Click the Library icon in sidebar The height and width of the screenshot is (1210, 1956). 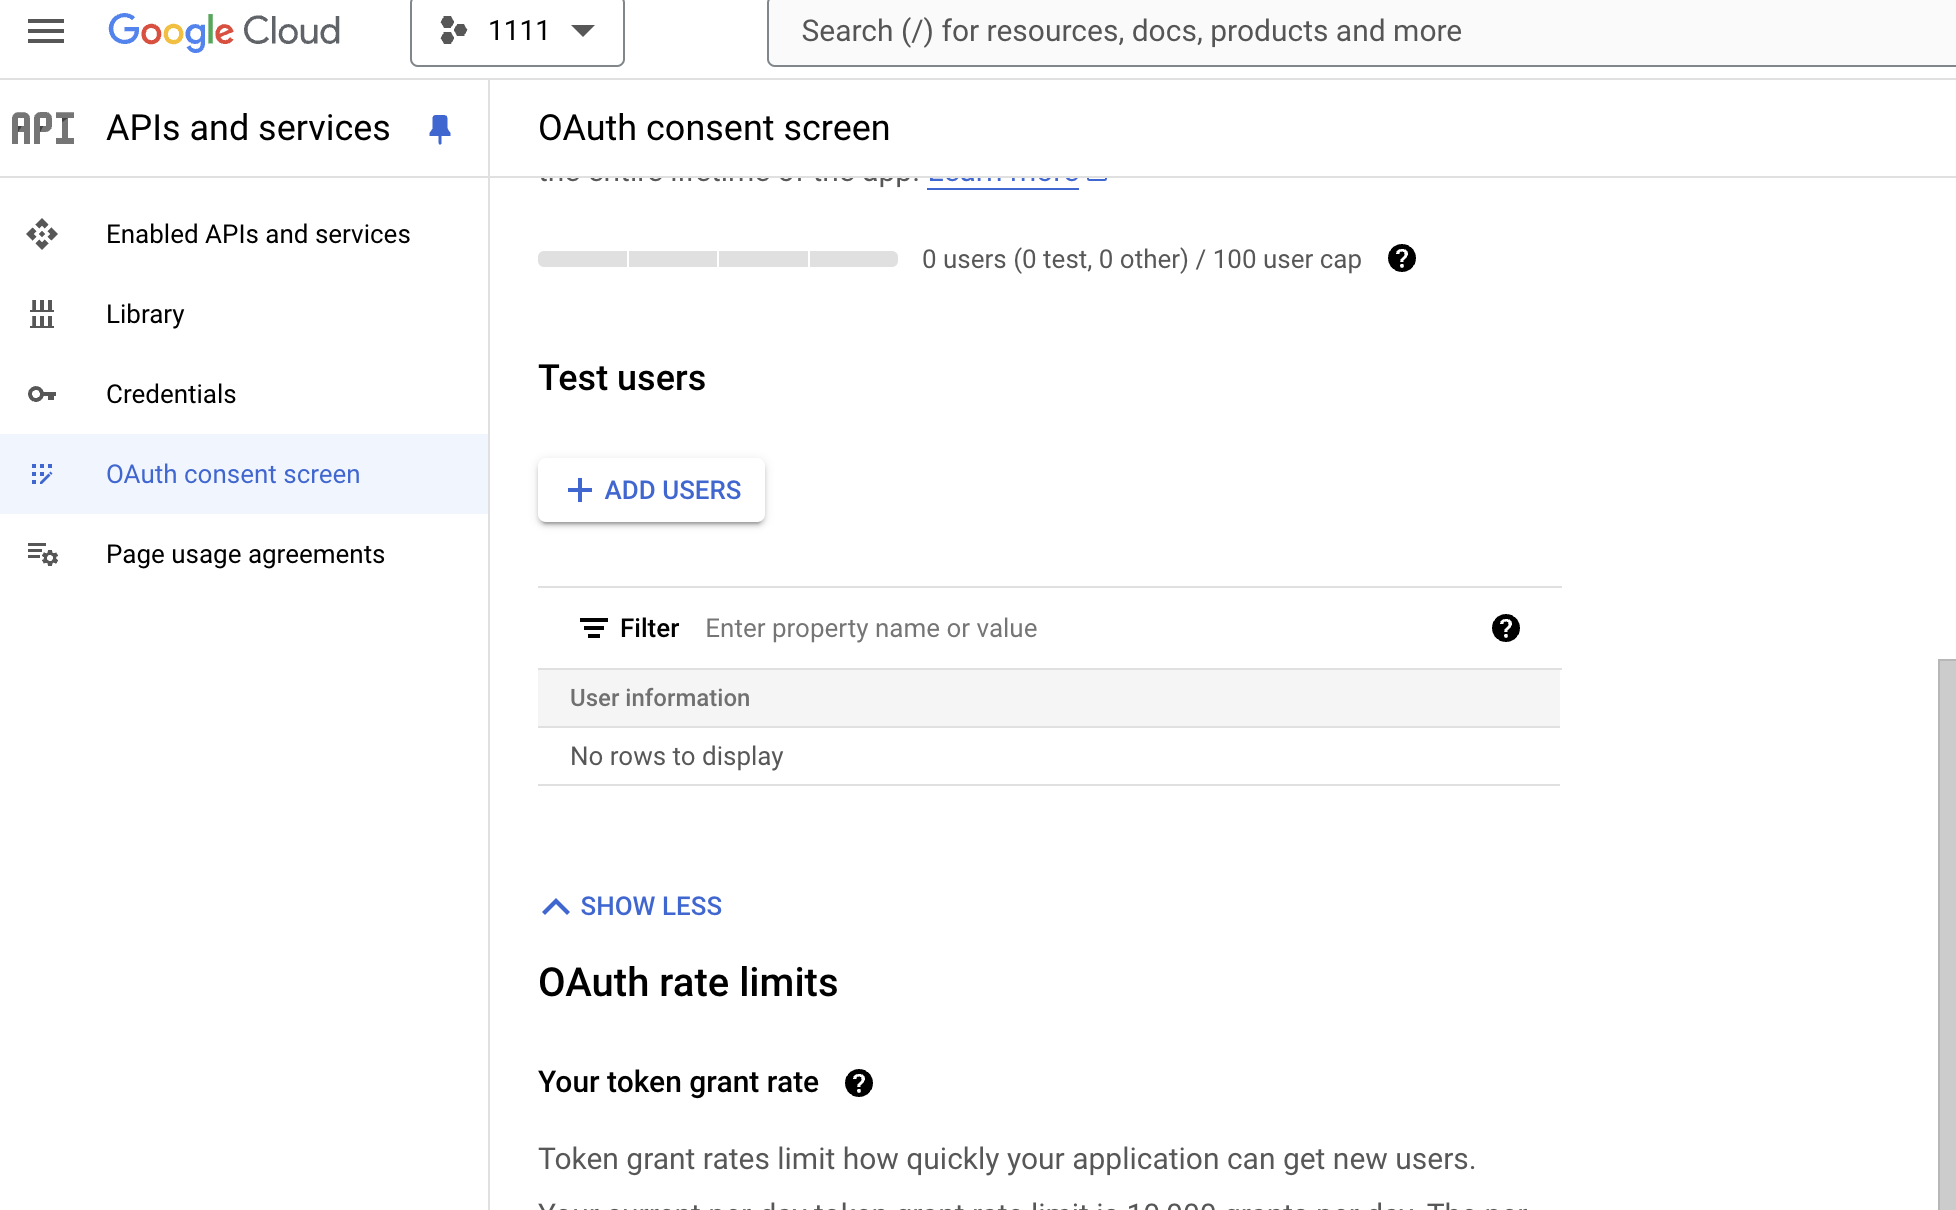click(x=42, y=314)
